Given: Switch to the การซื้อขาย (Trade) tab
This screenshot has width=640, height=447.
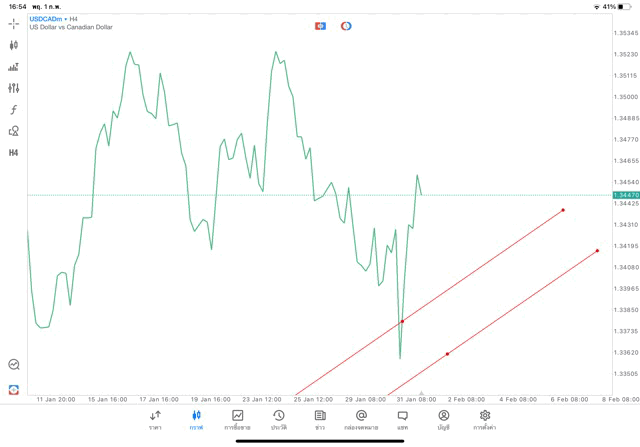Looking at the screenshot, I should click(238, 420).
